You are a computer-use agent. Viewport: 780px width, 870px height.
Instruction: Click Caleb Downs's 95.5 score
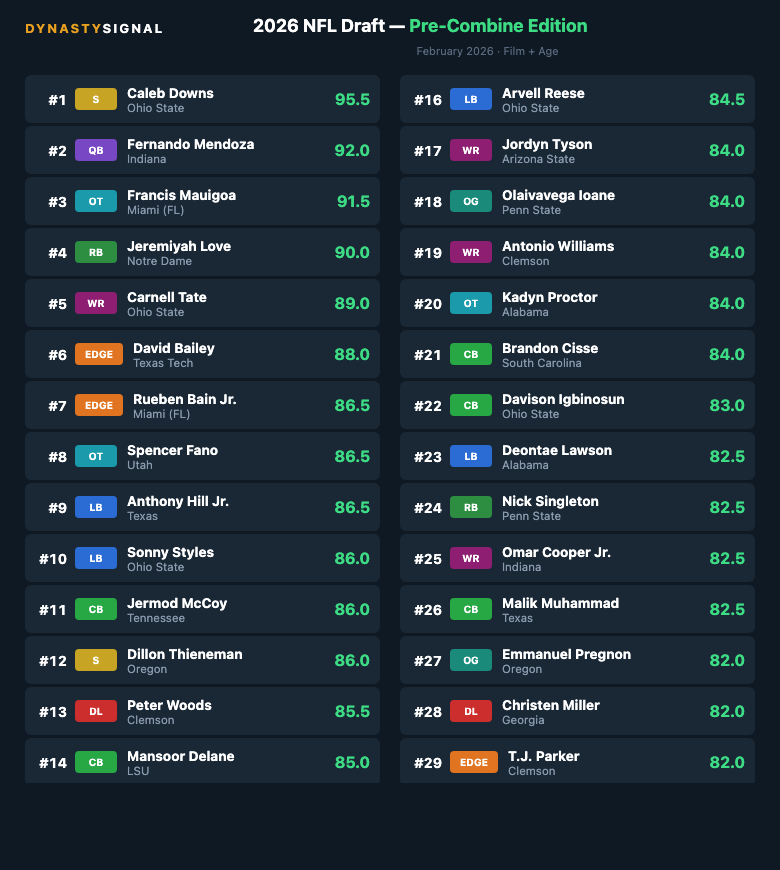(352, 100)
